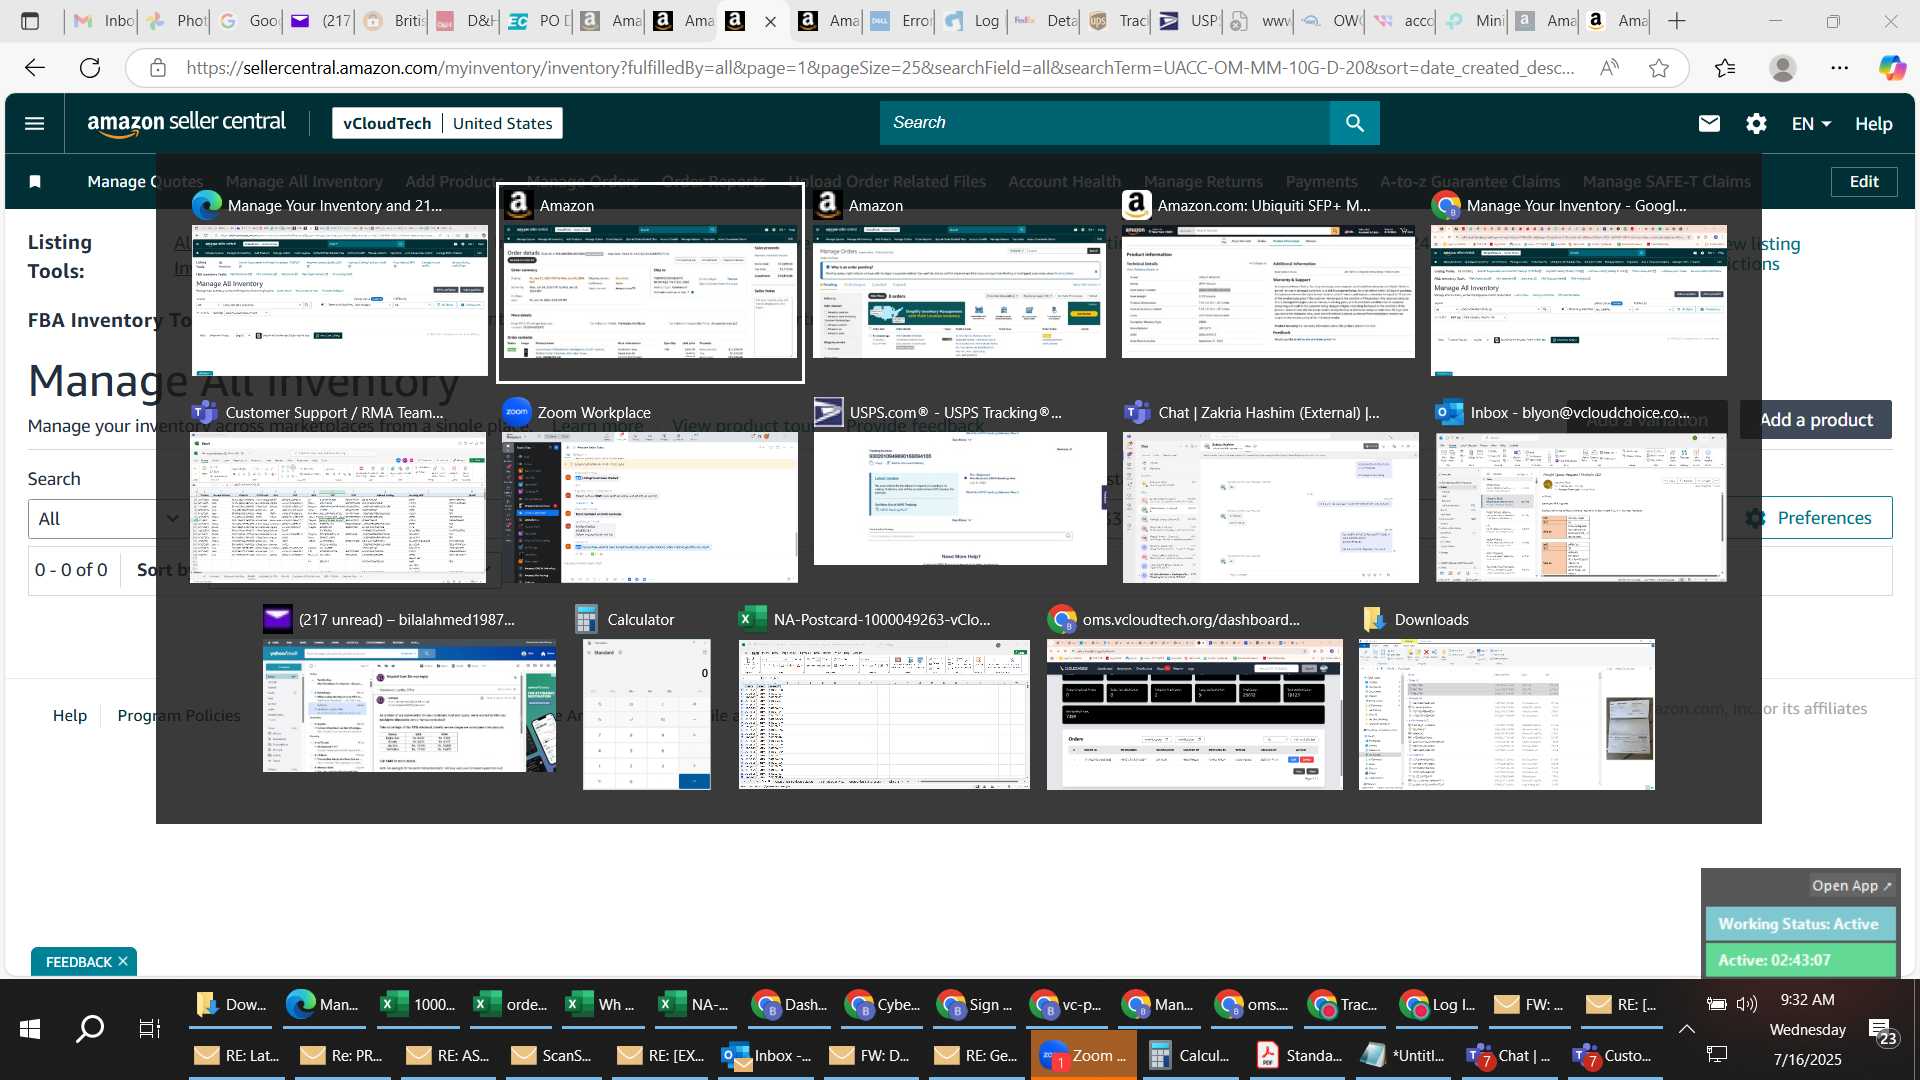Open the browser profile avatar

coord(1782,68)
